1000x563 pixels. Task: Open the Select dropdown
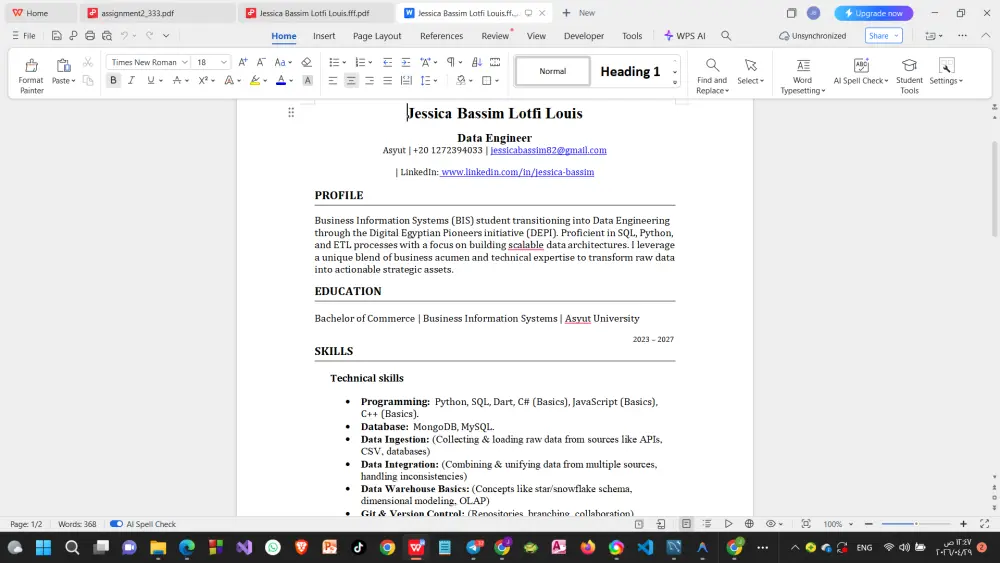tap(751, 71)
